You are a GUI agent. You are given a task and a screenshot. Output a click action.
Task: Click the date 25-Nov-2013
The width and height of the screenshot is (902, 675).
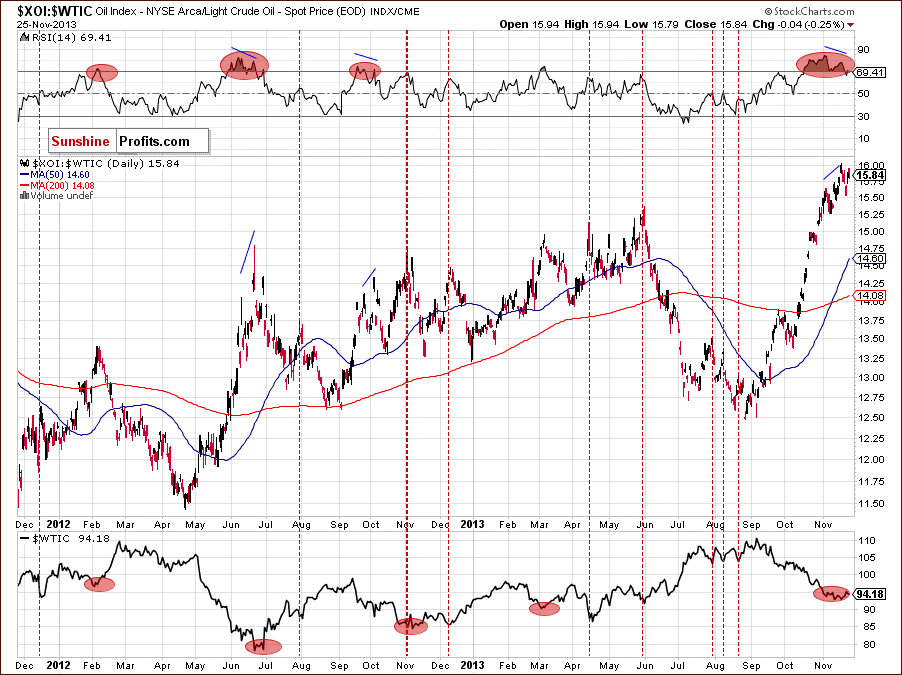47,25
